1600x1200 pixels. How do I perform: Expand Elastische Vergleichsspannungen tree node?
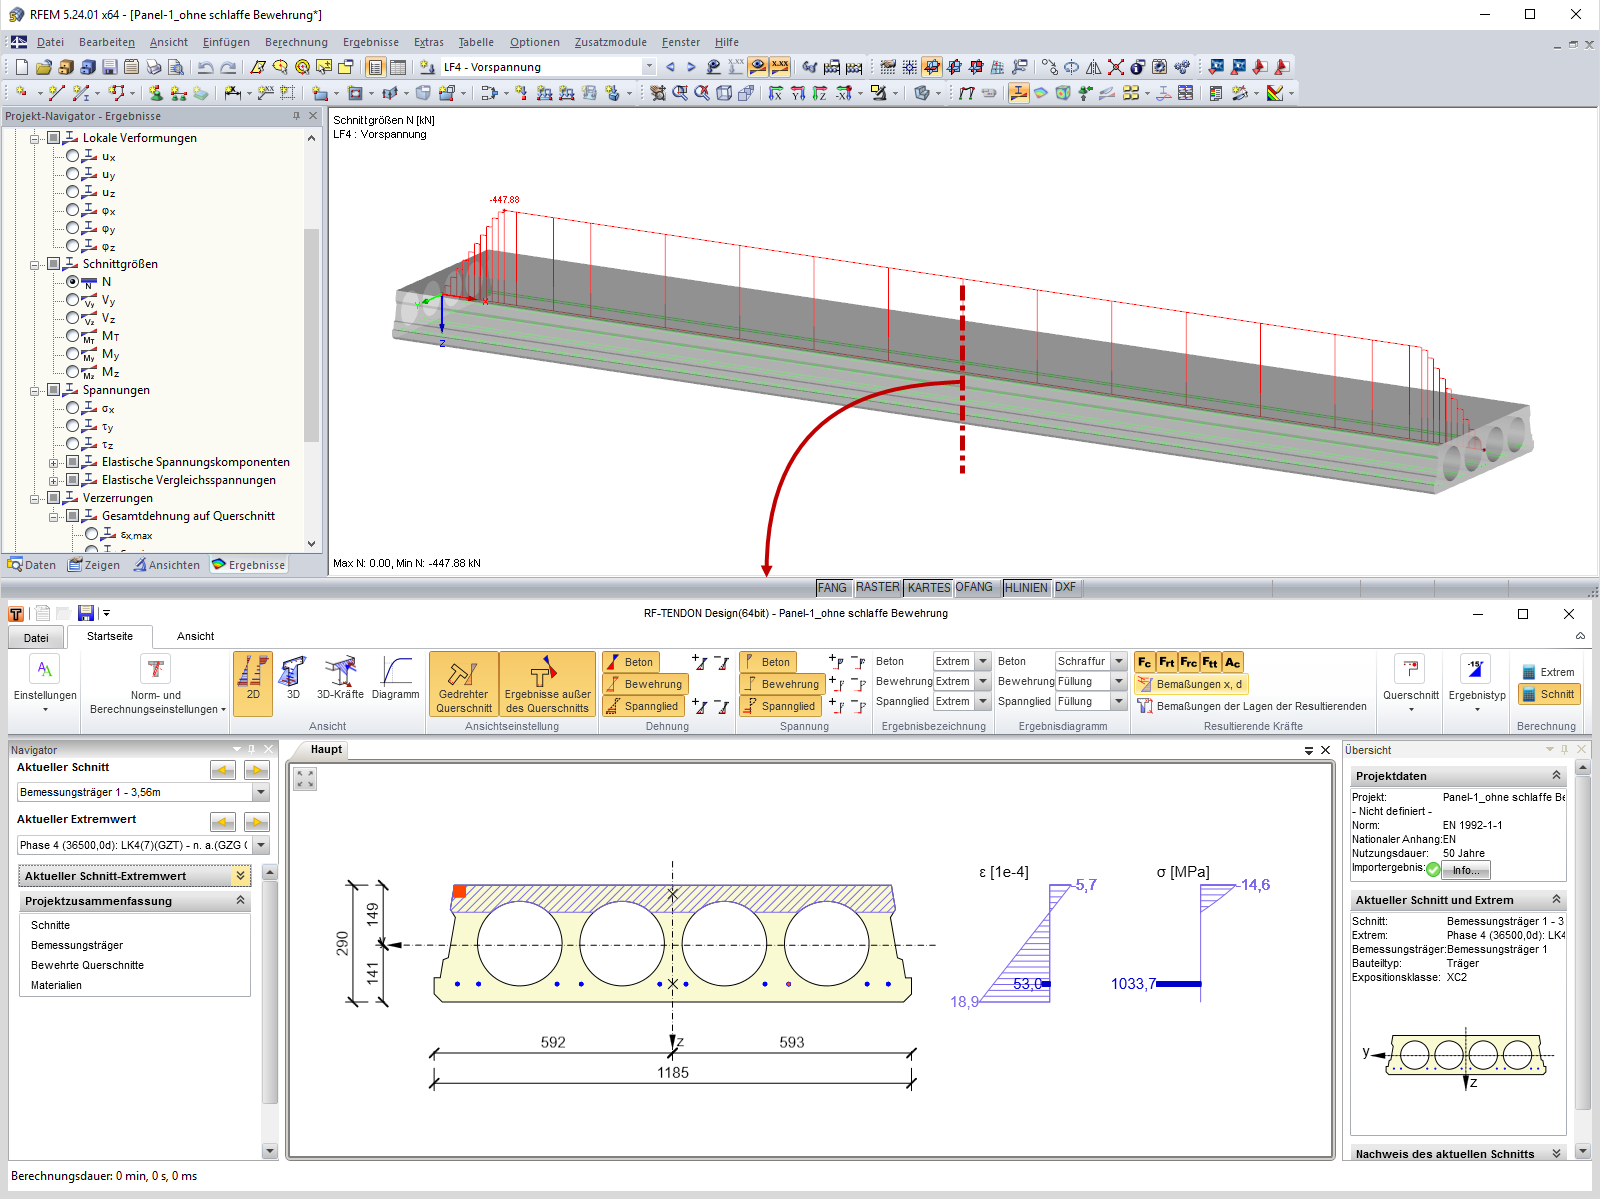click(x=54, y=480)
